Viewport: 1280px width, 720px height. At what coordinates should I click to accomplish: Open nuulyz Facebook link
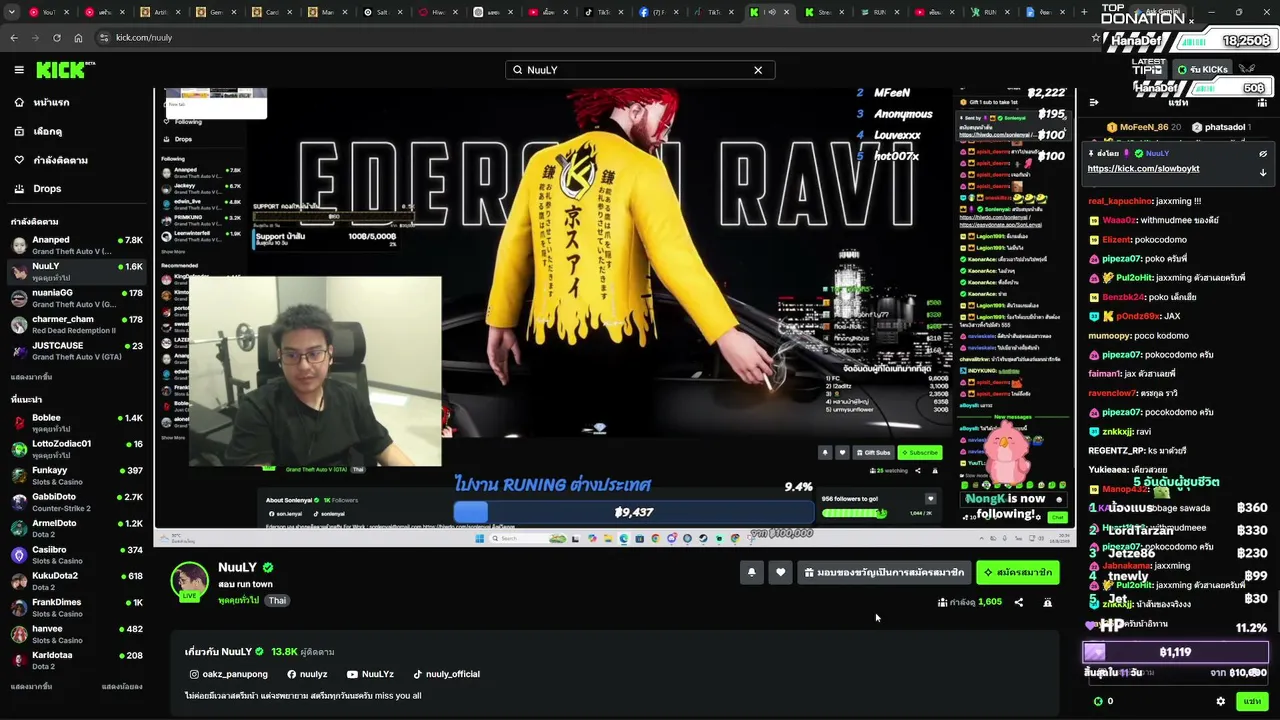307,674
